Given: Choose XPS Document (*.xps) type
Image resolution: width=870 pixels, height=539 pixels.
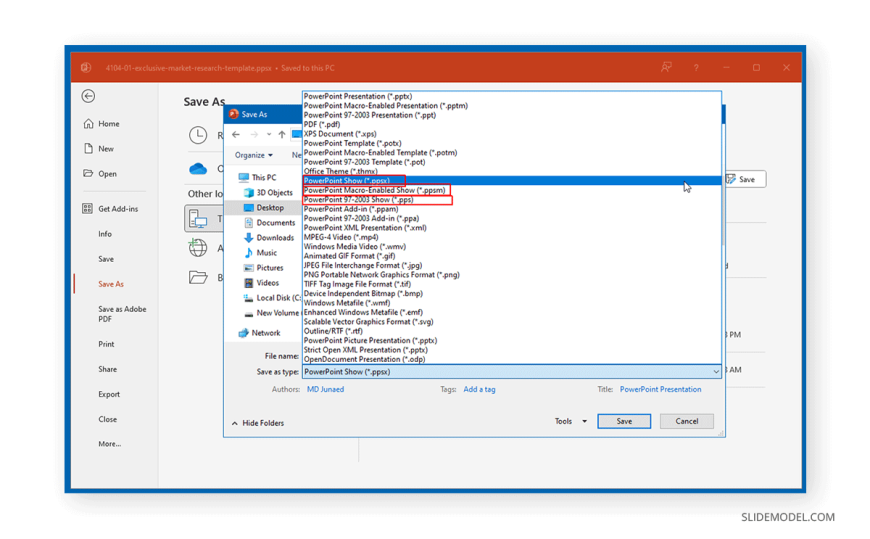Looking at the screenshot, I should pos(512,134).
